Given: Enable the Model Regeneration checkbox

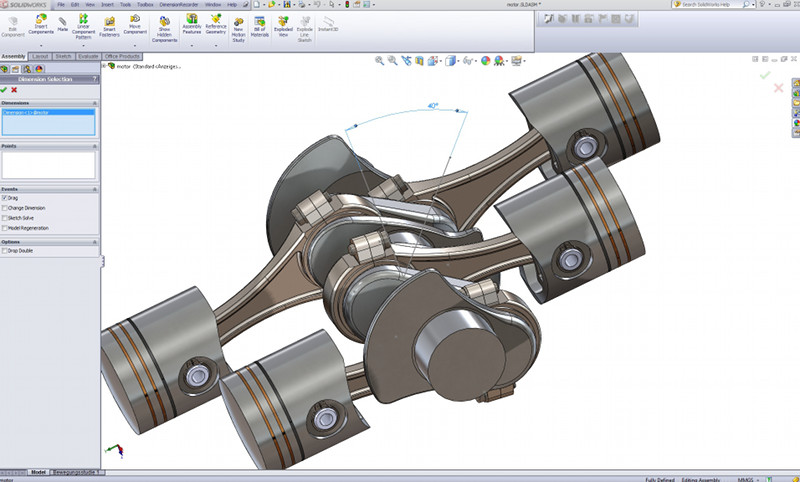Looking at the screenshot, I should pos(5,228).
